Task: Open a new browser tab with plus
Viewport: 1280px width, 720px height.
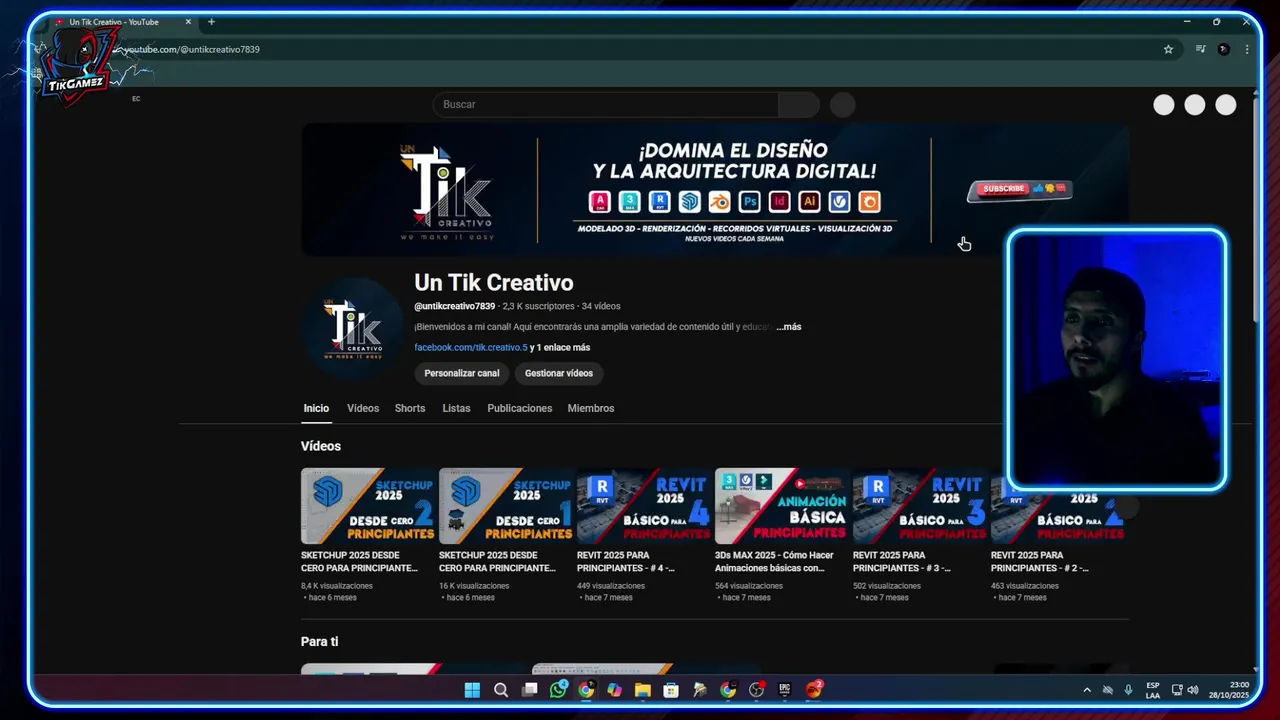Action: tap(211, 22)
